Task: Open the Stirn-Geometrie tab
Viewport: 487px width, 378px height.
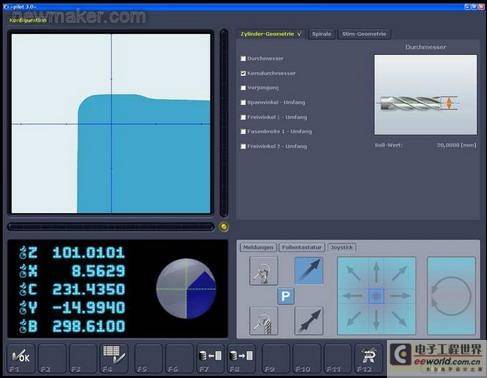Action: click(364, 34)
